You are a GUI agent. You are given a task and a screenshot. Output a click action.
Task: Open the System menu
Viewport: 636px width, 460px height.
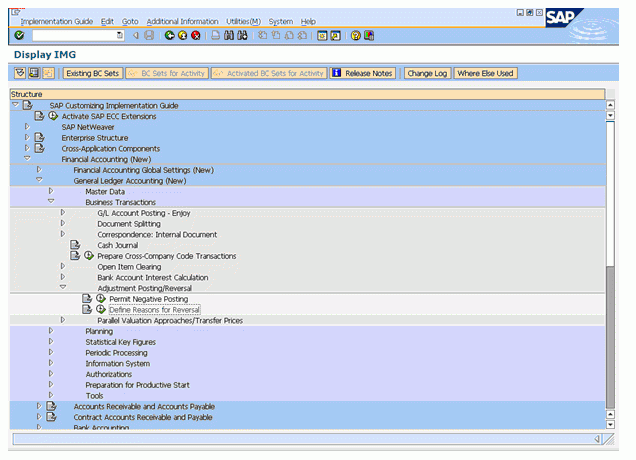coord(281,21)
